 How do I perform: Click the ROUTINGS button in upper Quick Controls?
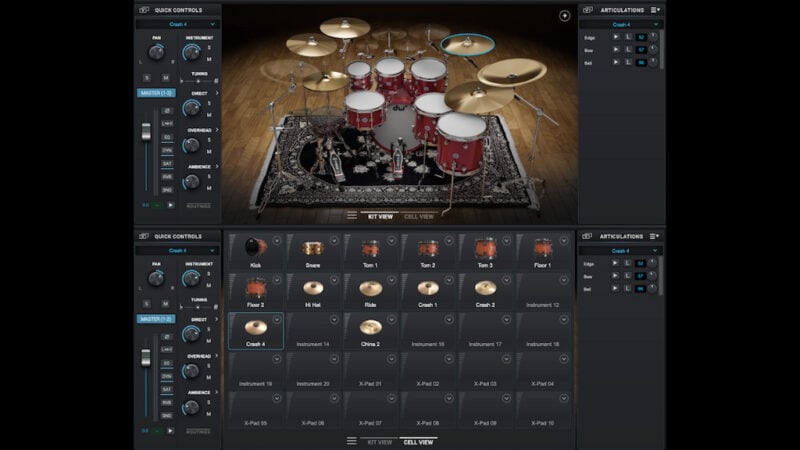[x=198, y=206]
